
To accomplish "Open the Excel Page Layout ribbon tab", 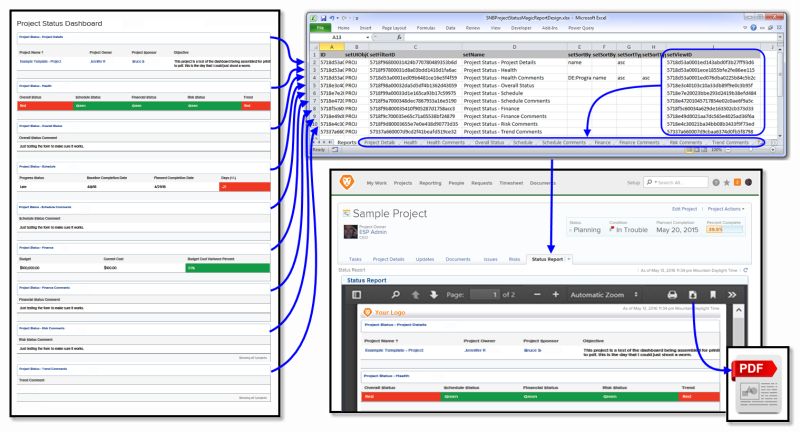I will click(394, 28).
